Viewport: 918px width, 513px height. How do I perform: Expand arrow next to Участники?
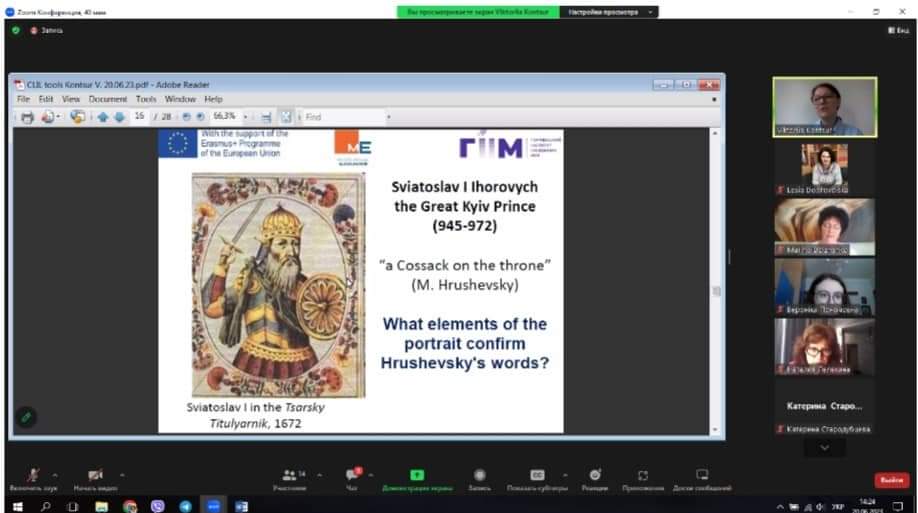(x=320, y=475)
